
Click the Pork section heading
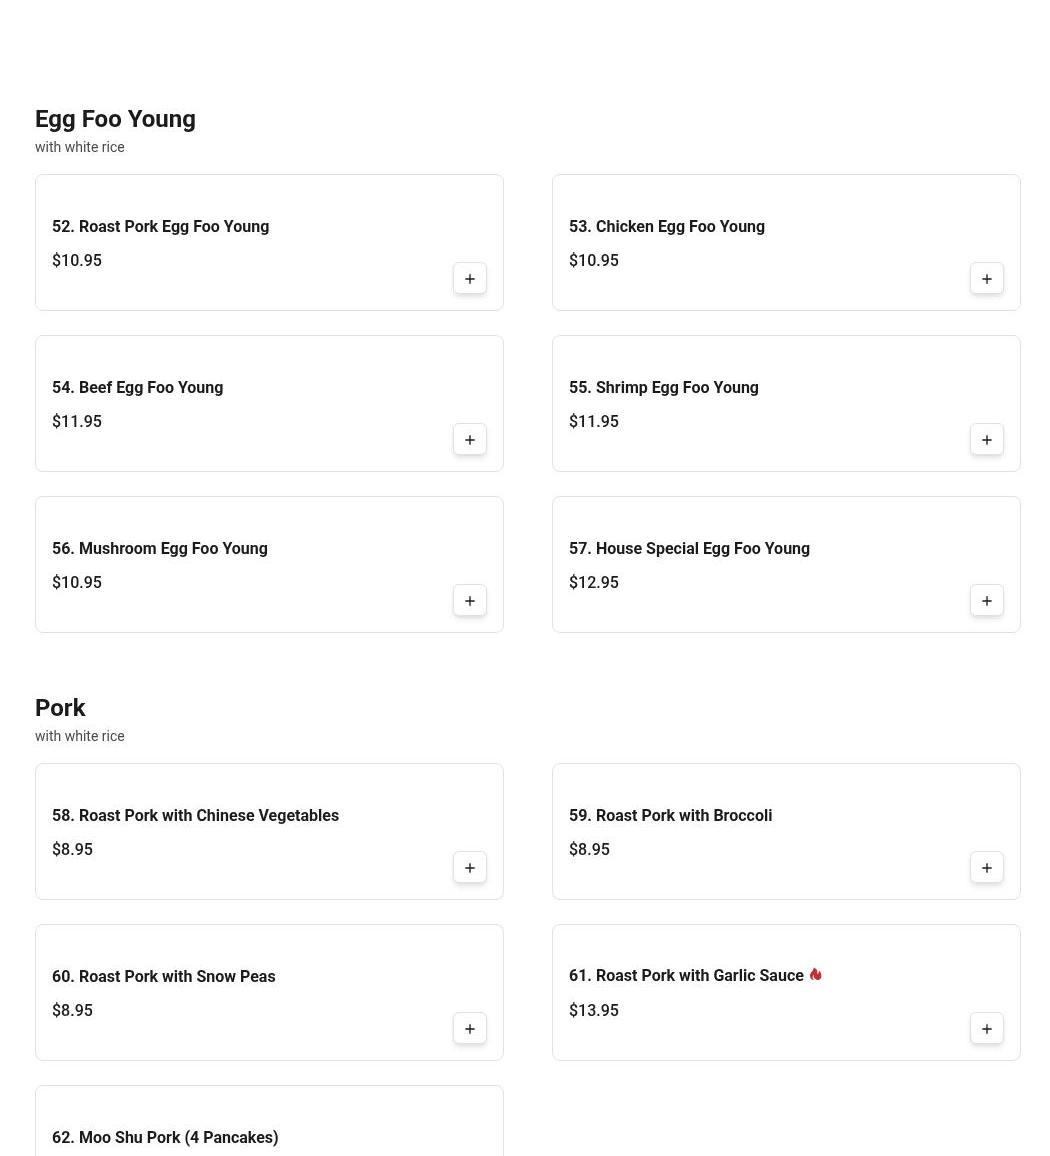60,708
